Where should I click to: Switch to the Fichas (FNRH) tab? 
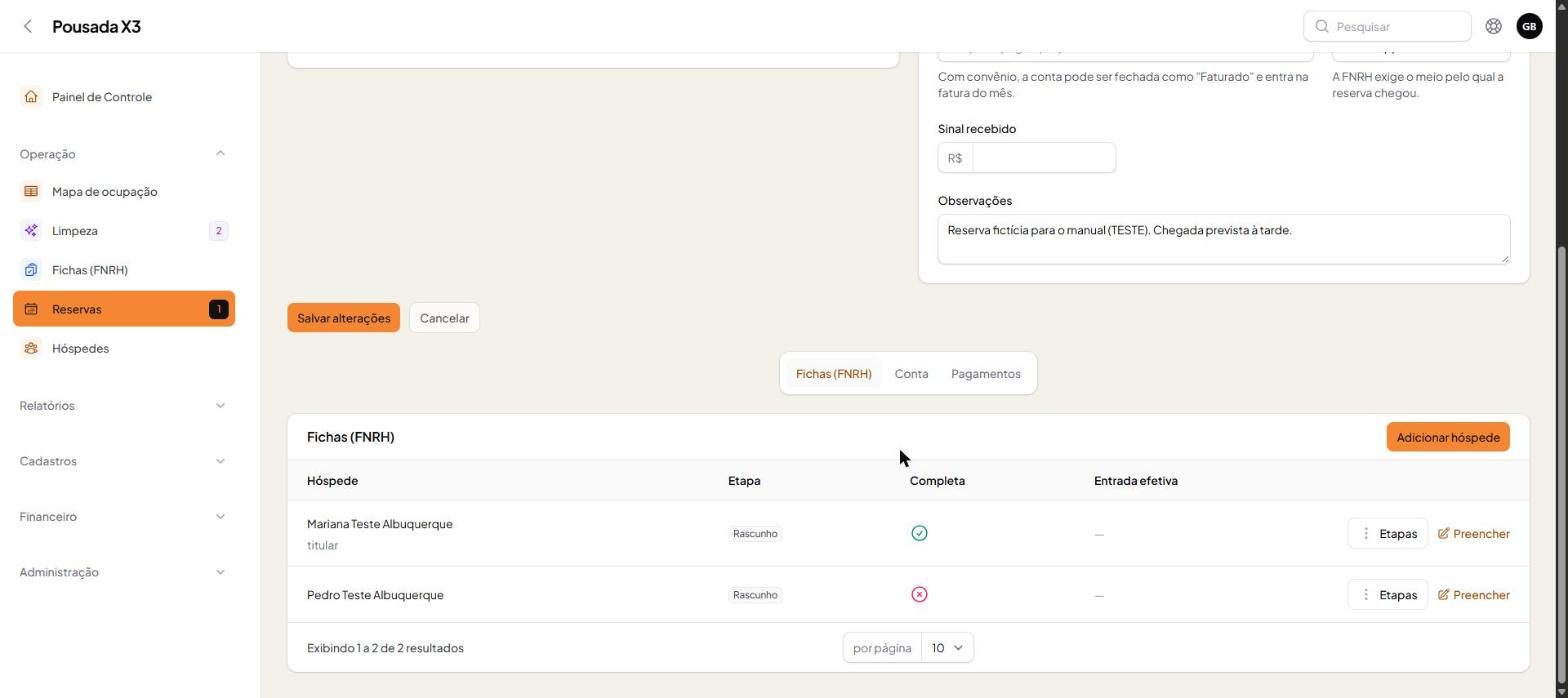tap(833, 374)
